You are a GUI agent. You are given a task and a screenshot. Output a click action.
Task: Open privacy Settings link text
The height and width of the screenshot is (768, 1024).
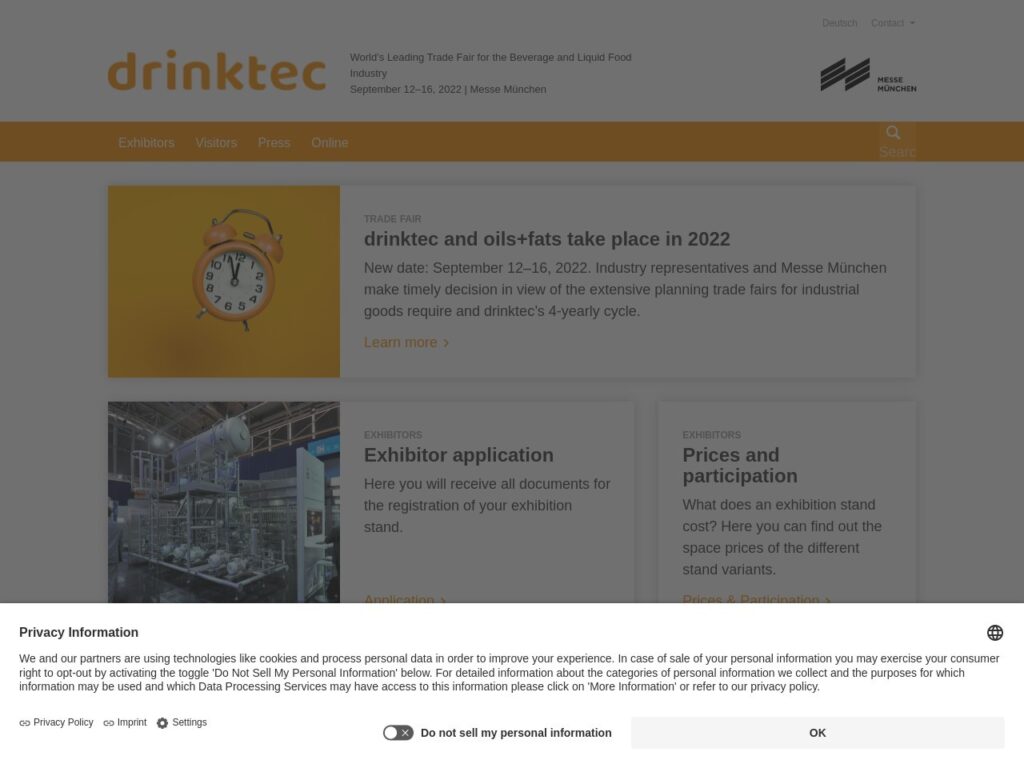point(189,722)
